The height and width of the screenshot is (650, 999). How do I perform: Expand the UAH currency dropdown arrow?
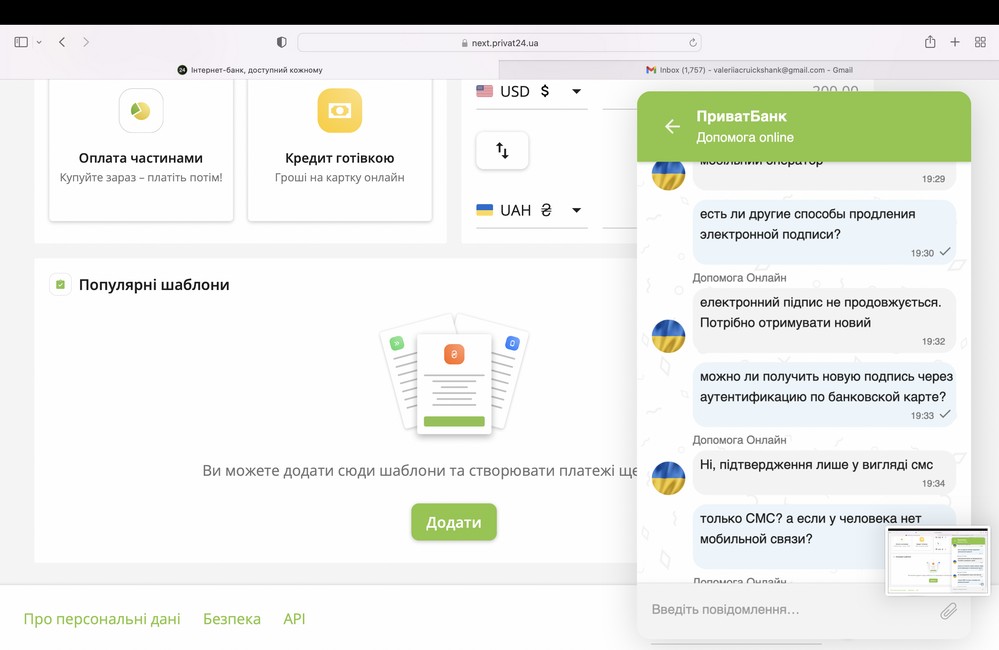pyautogui.click(x=577, y=210)
